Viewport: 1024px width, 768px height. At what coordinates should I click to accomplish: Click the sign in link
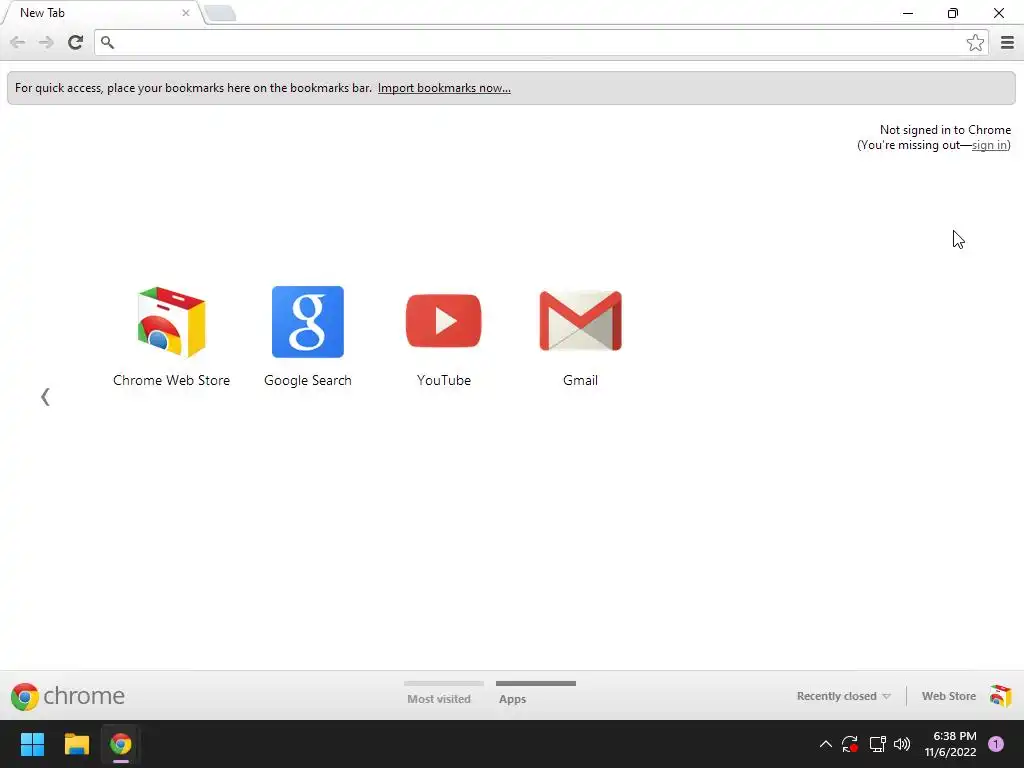[x=989, y=145]
